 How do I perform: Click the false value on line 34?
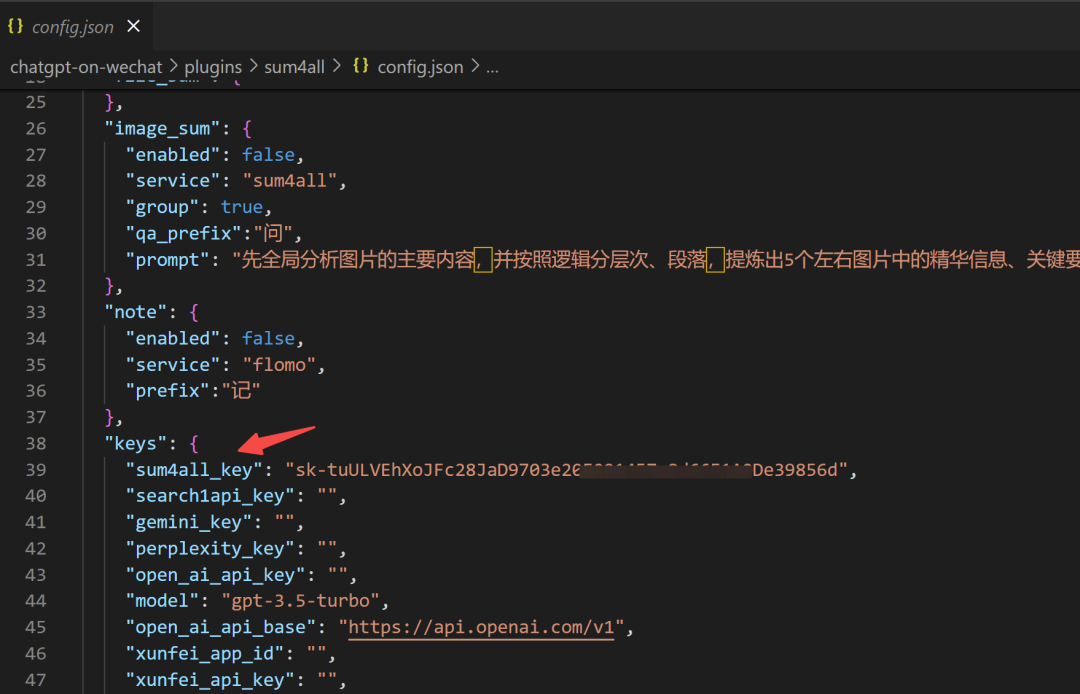(x=269, y=339)
